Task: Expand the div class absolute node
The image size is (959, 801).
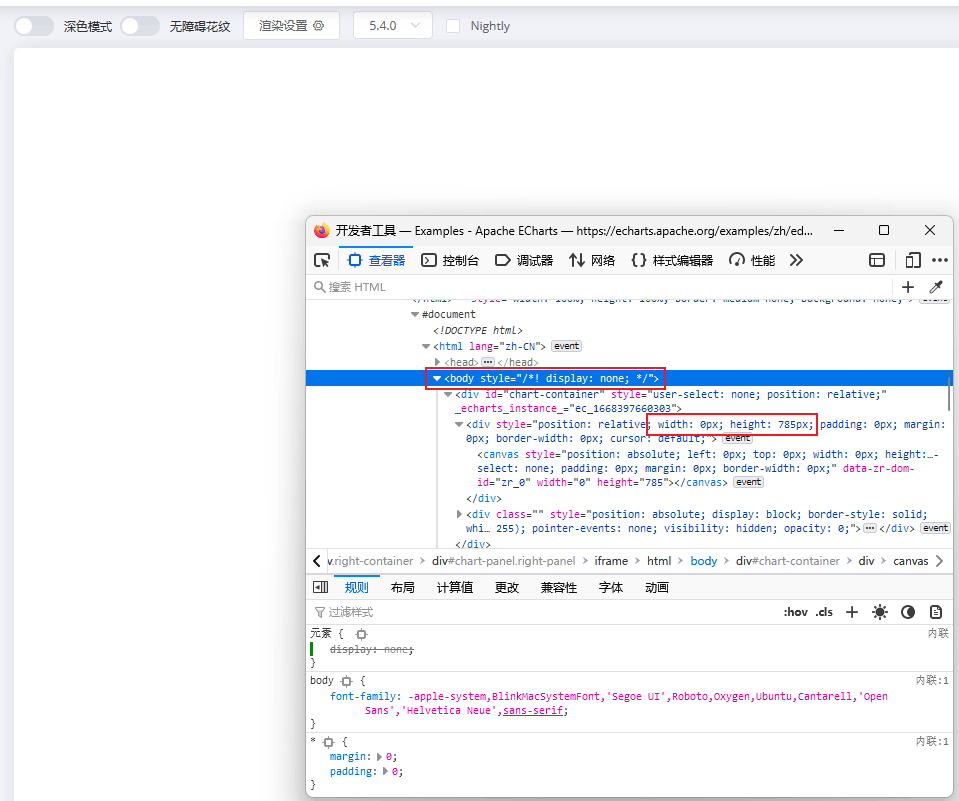Action: tap(459, 514)
